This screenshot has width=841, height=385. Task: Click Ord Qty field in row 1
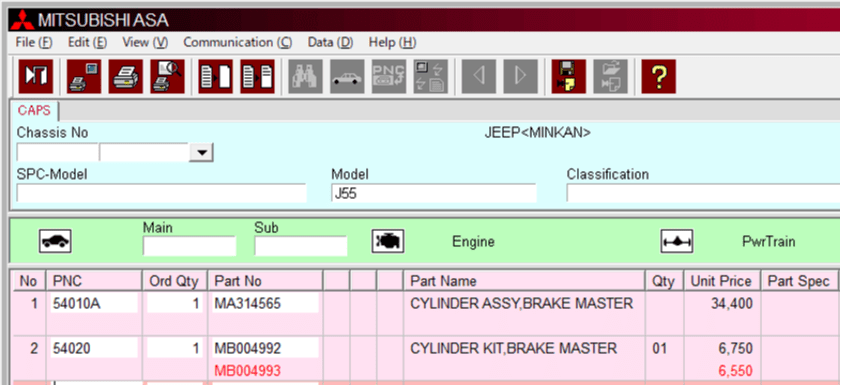[x=175, y=303]
